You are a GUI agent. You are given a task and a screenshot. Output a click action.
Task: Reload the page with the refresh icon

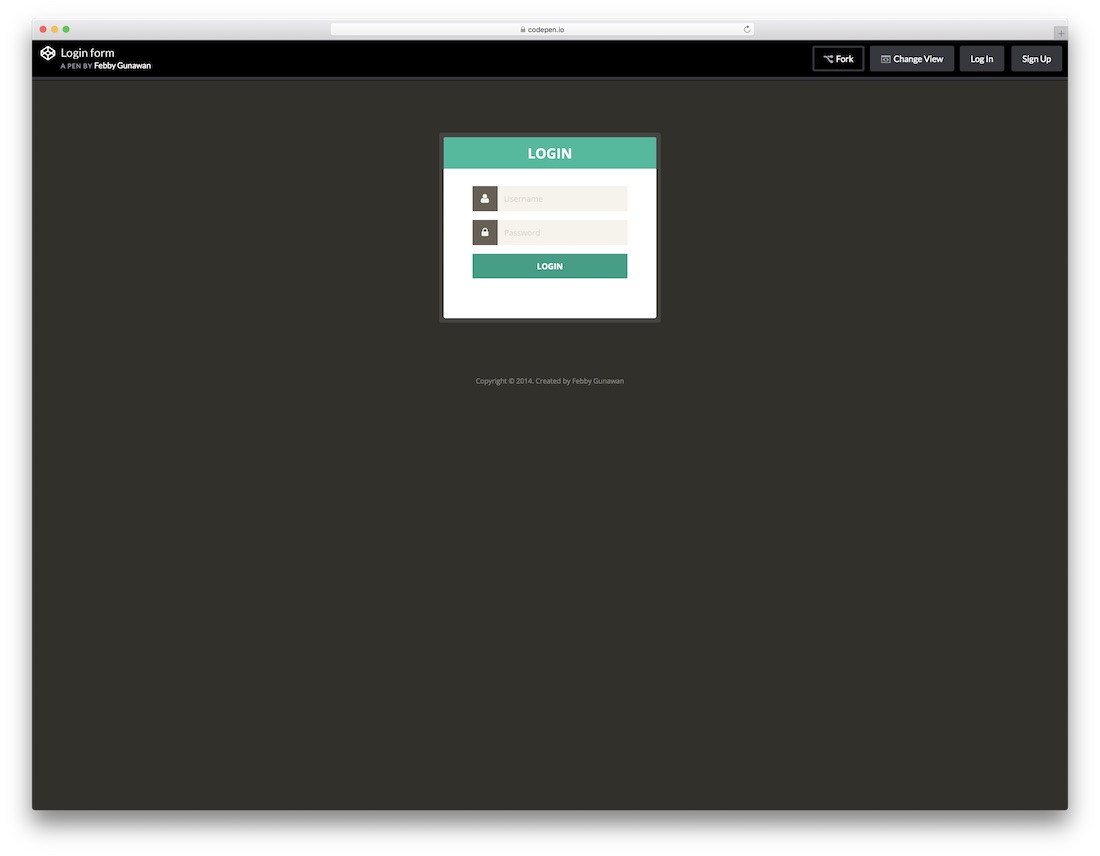pyautogui.click(x=747, y=29)
